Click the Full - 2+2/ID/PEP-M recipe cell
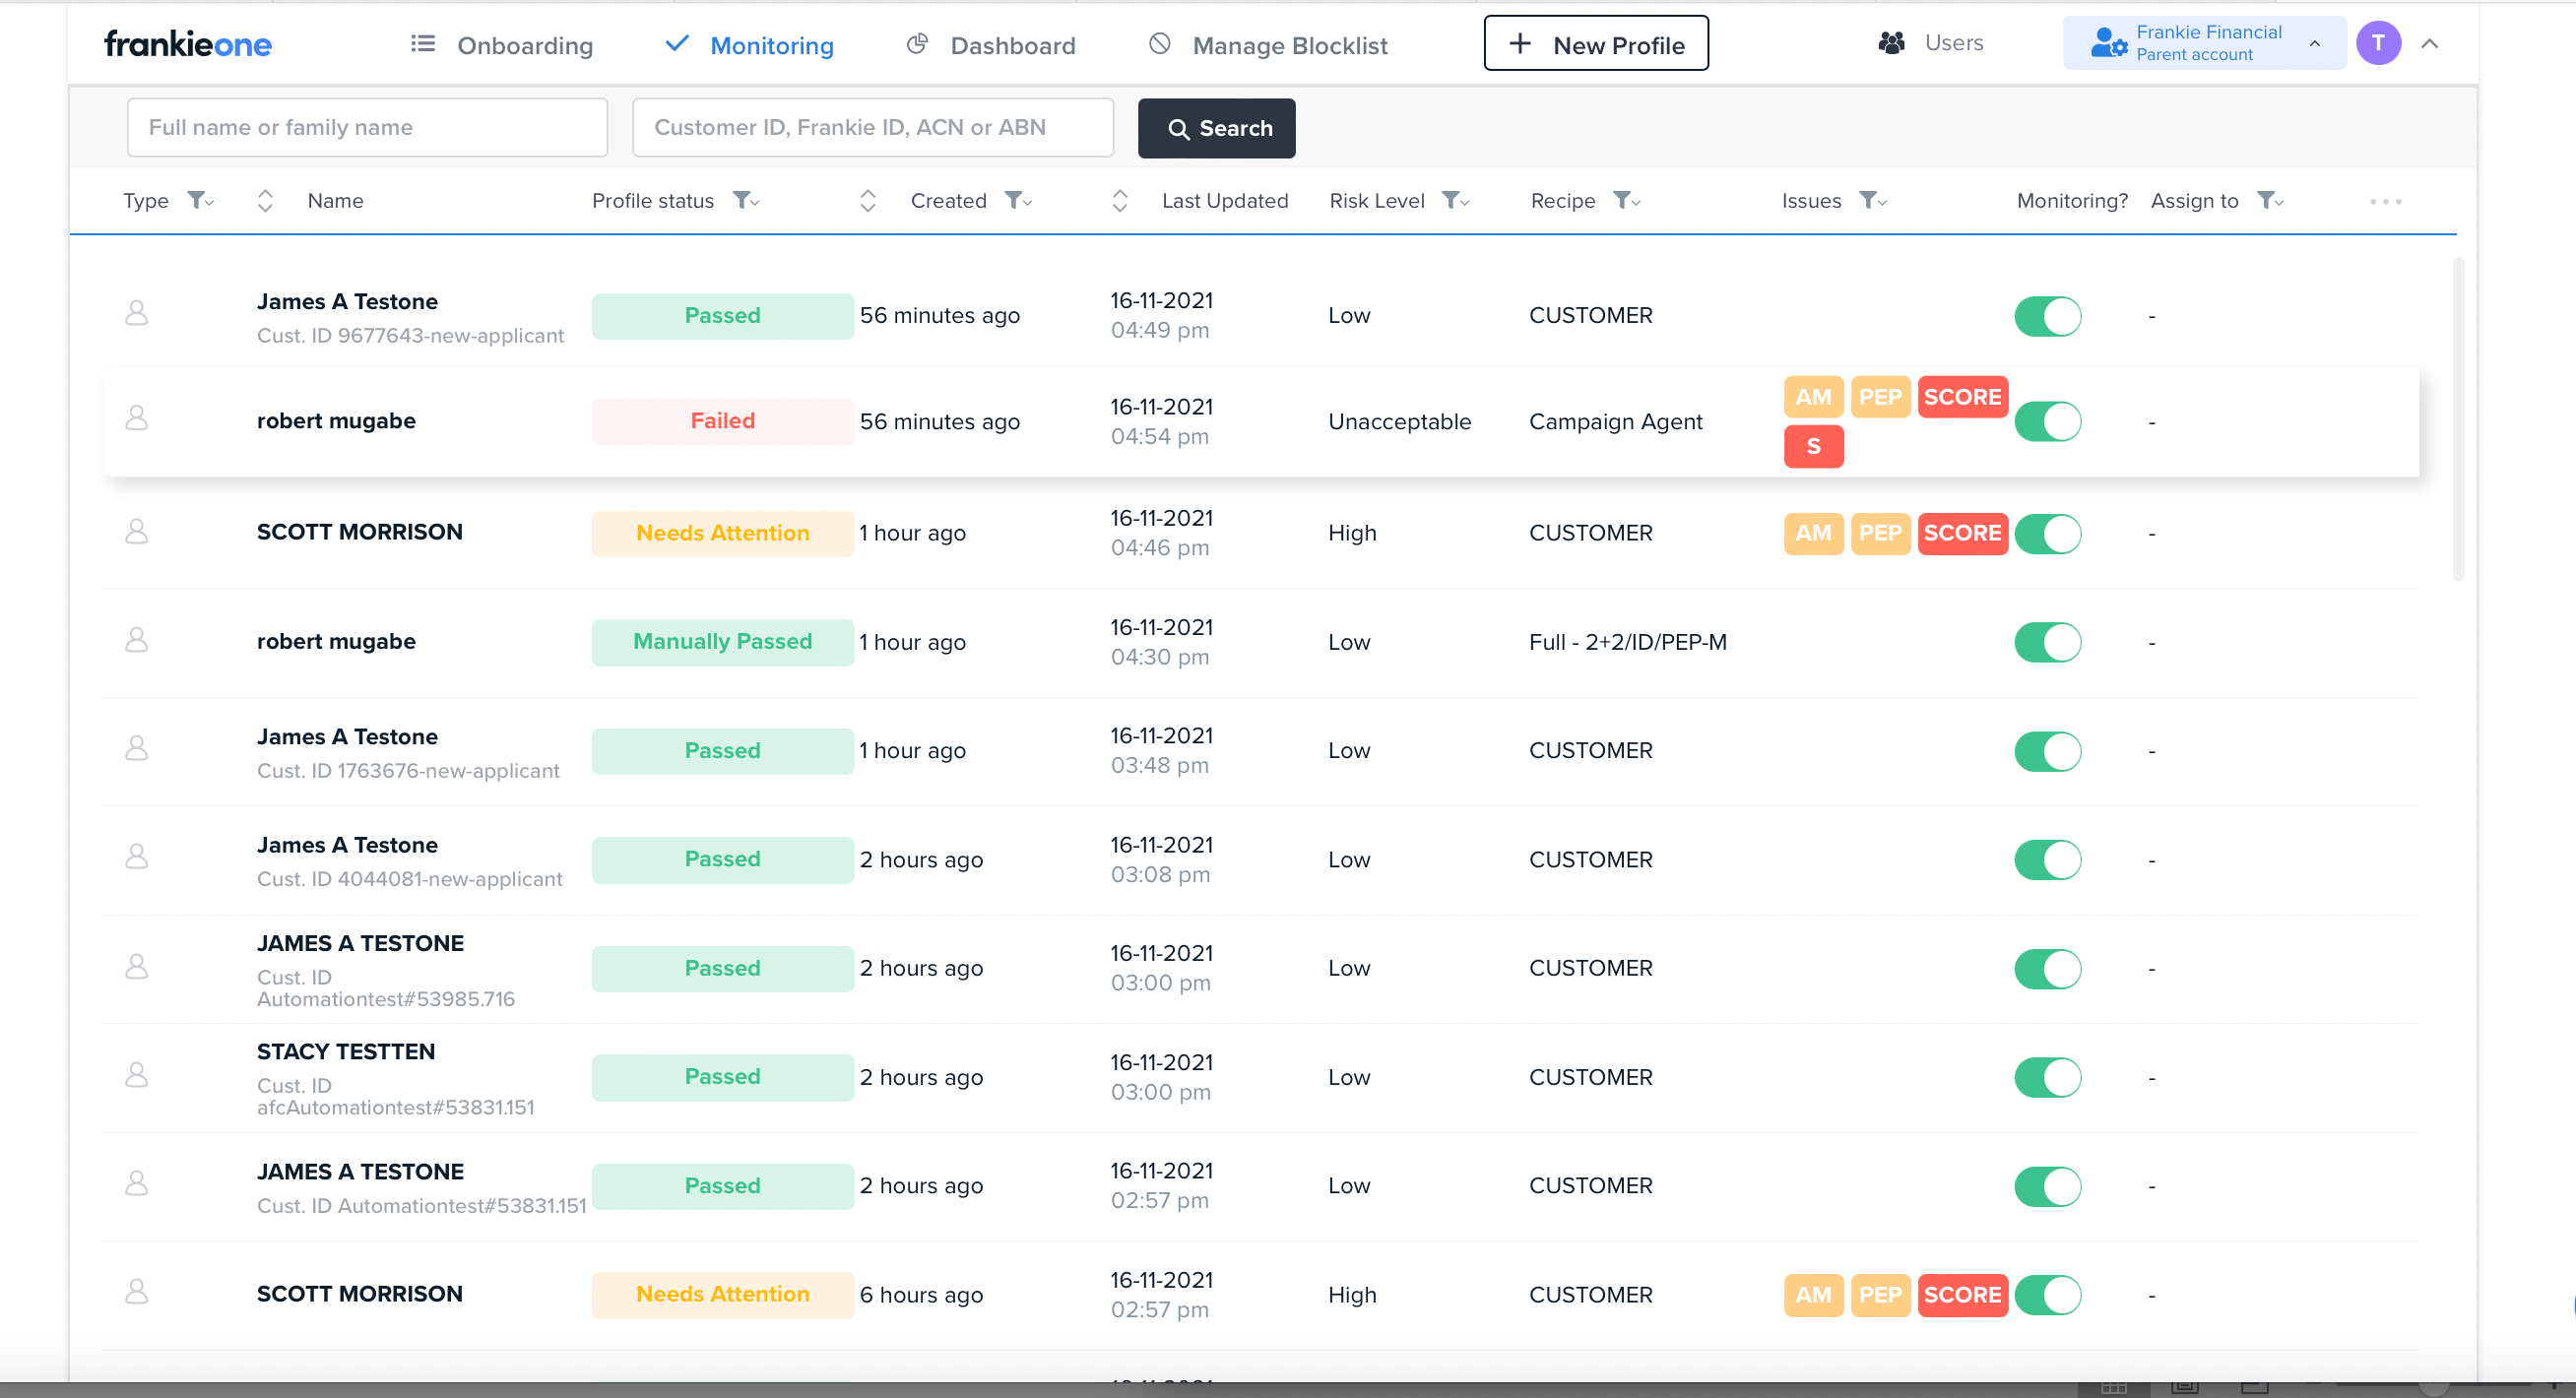Image resolution: width=2576 pixels, height=1398 pixels. (x=1627, y=642)
